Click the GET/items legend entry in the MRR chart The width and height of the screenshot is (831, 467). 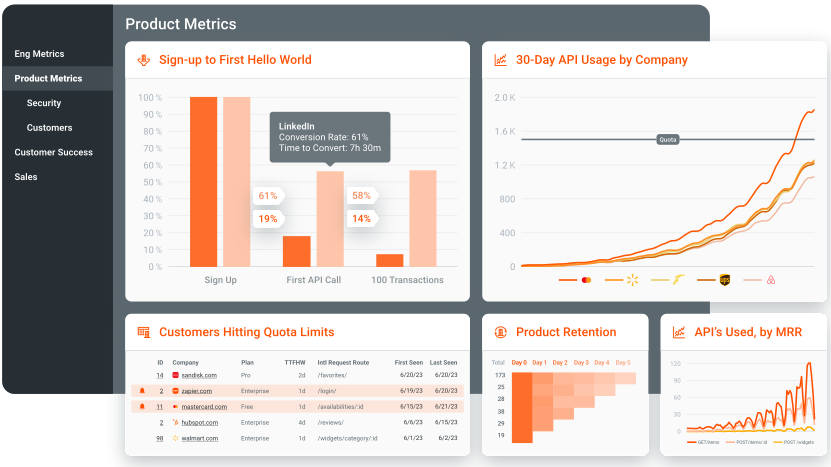(x=703, y=442)
